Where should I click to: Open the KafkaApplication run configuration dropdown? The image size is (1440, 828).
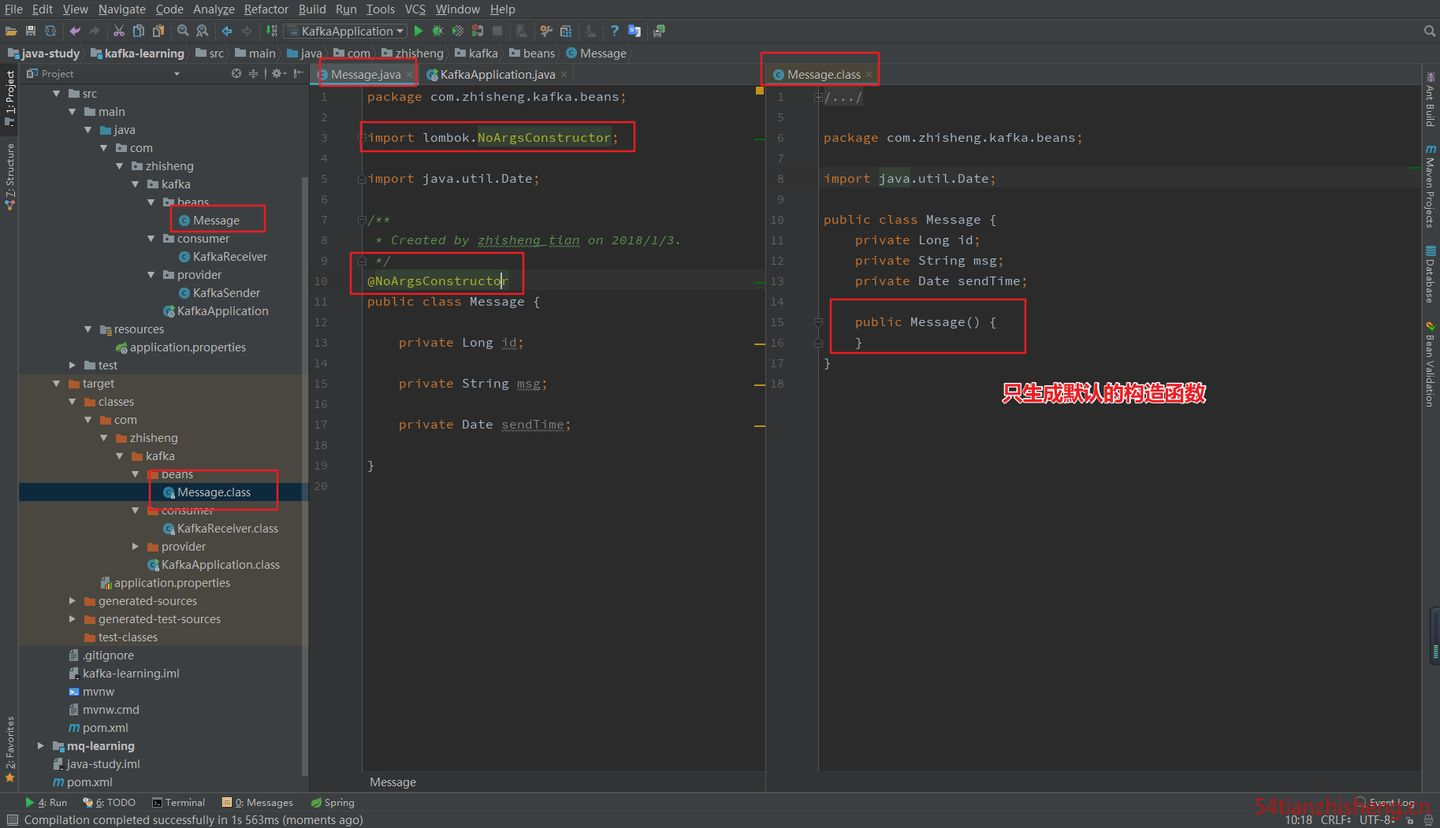[x=345, y=31]
